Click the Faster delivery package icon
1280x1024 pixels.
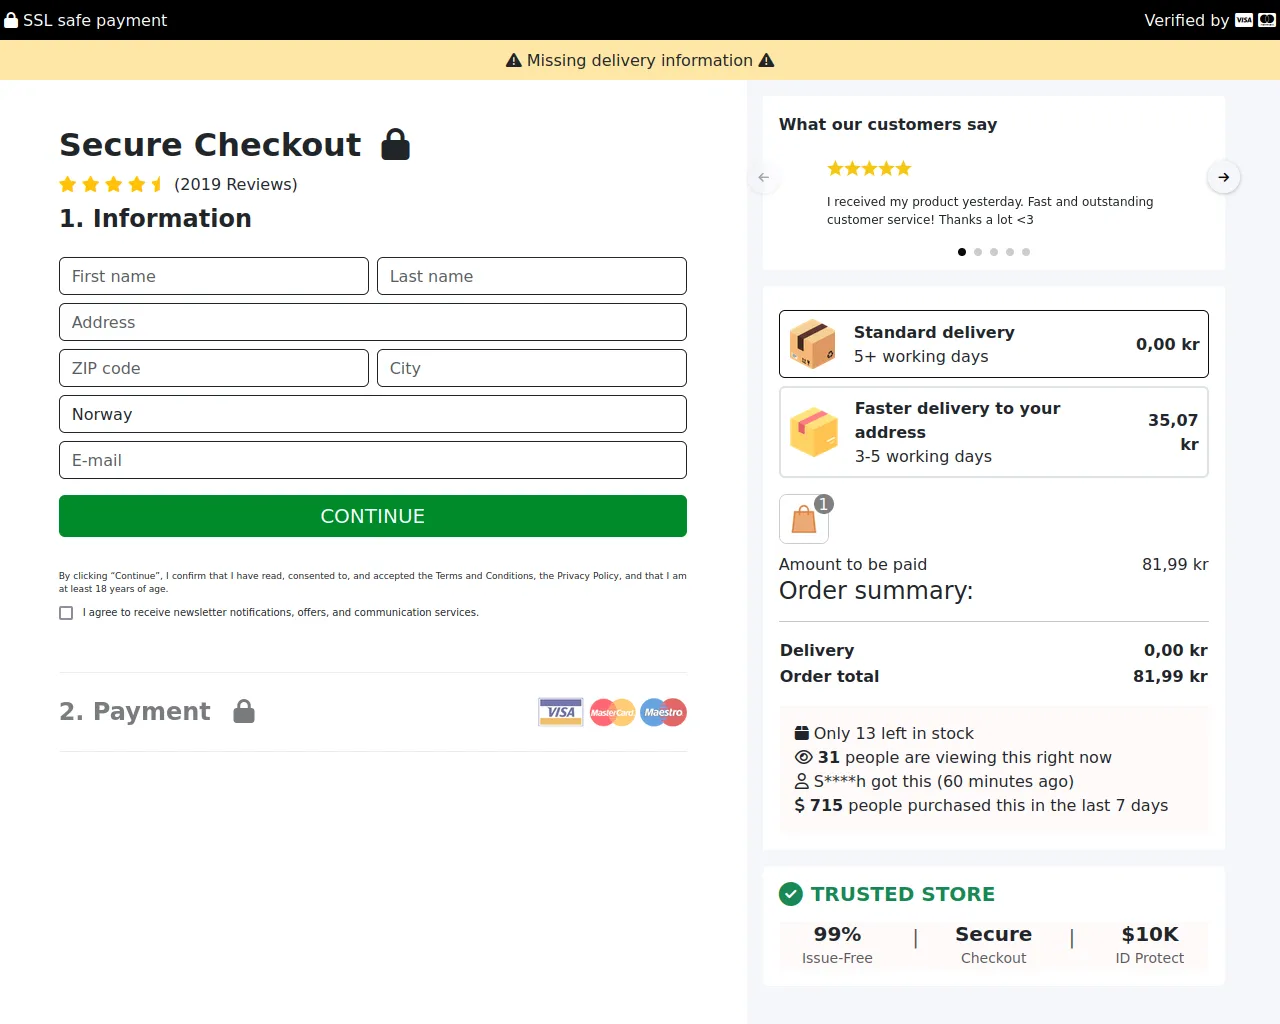click(814, 432)
